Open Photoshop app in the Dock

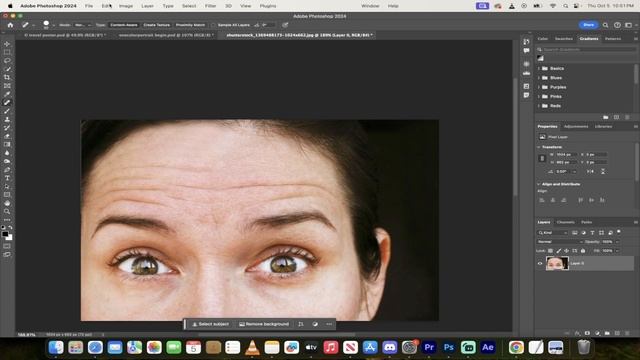tap(449, 347)
